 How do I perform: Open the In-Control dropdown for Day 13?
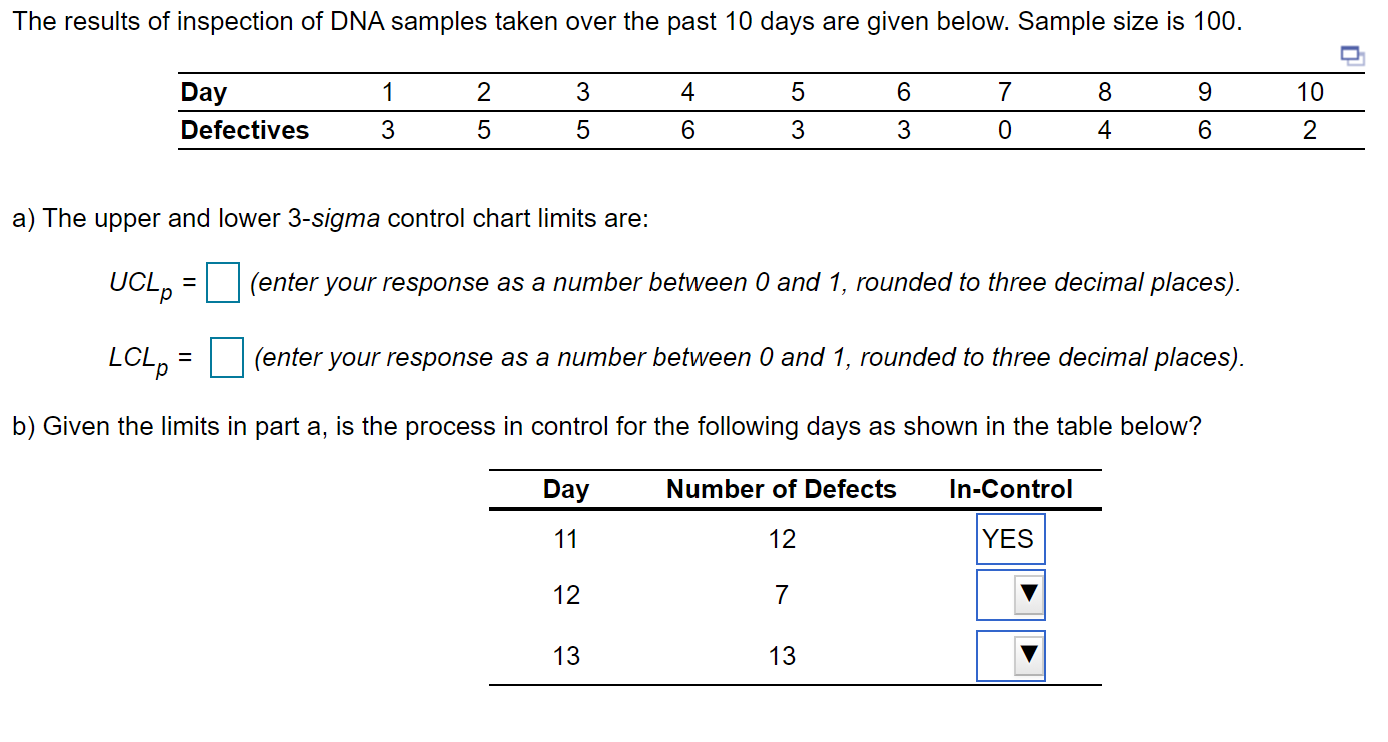click(x=1010, y=655)
